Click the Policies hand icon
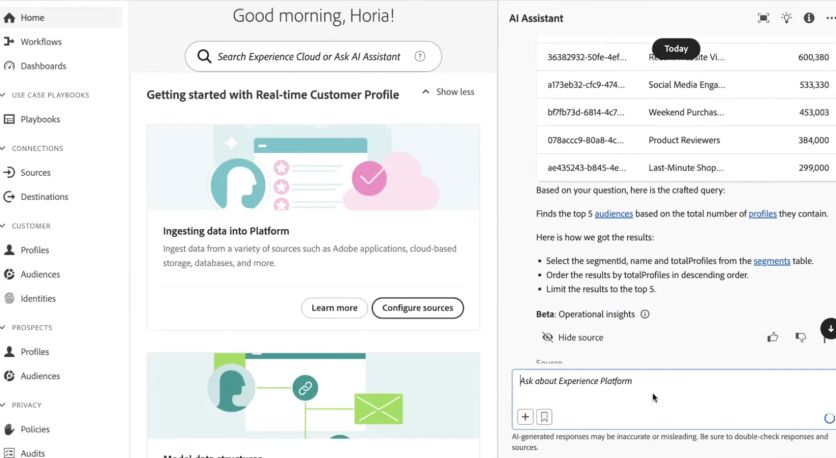Screen dimensions: 836x458 point(9,429)
